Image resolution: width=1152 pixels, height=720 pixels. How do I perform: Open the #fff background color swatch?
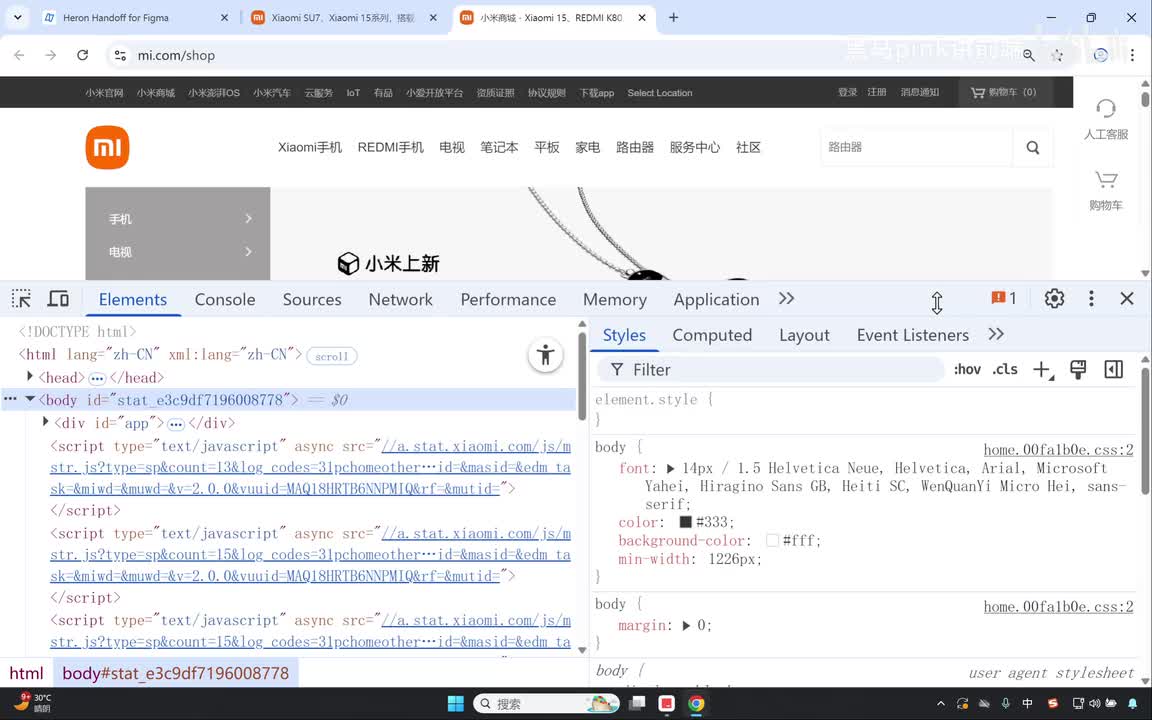point(772,540)
